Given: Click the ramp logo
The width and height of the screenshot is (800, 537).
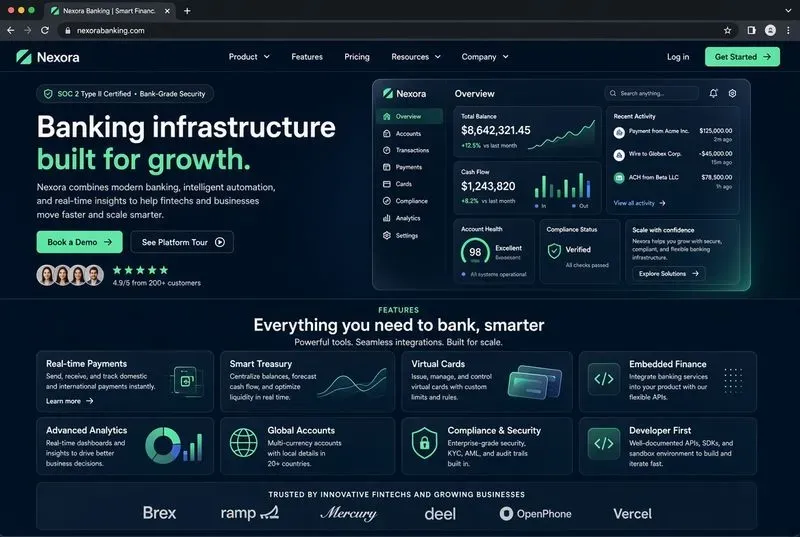Looking at the screenshot, I should click(x=249, y=513).
